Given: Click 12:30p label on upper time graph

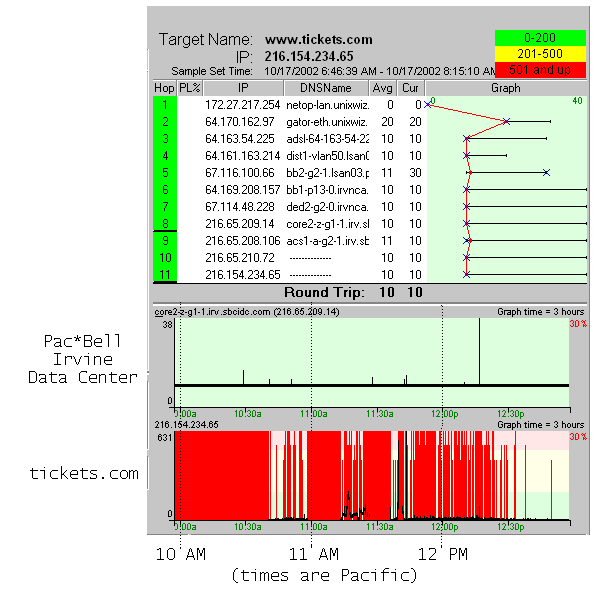Looking at the screenshot, I should point(510,414).
